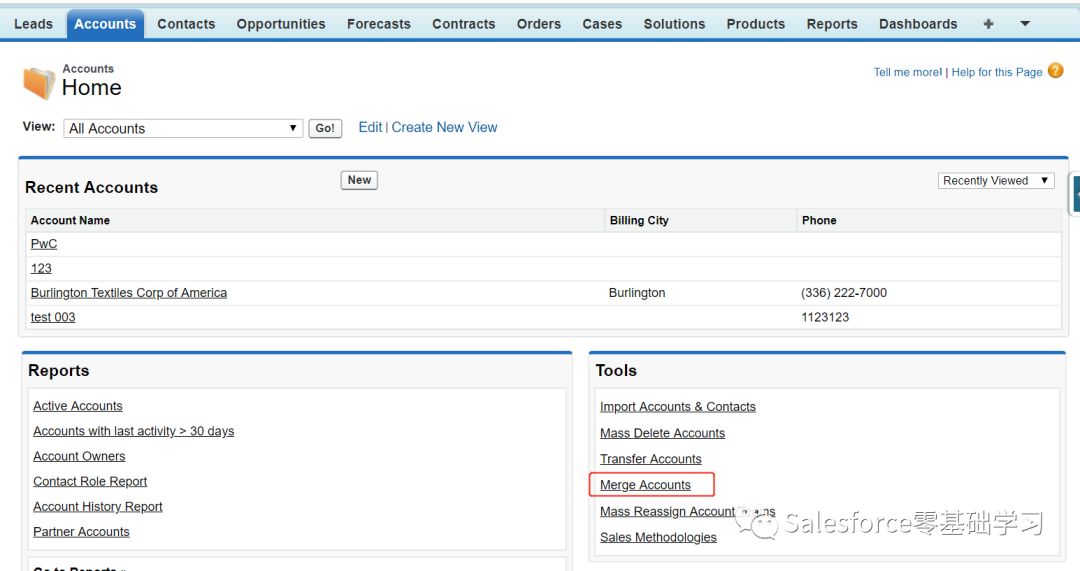Open the Contact Role Report
The image size is (1080, 571).
point(90,481)
